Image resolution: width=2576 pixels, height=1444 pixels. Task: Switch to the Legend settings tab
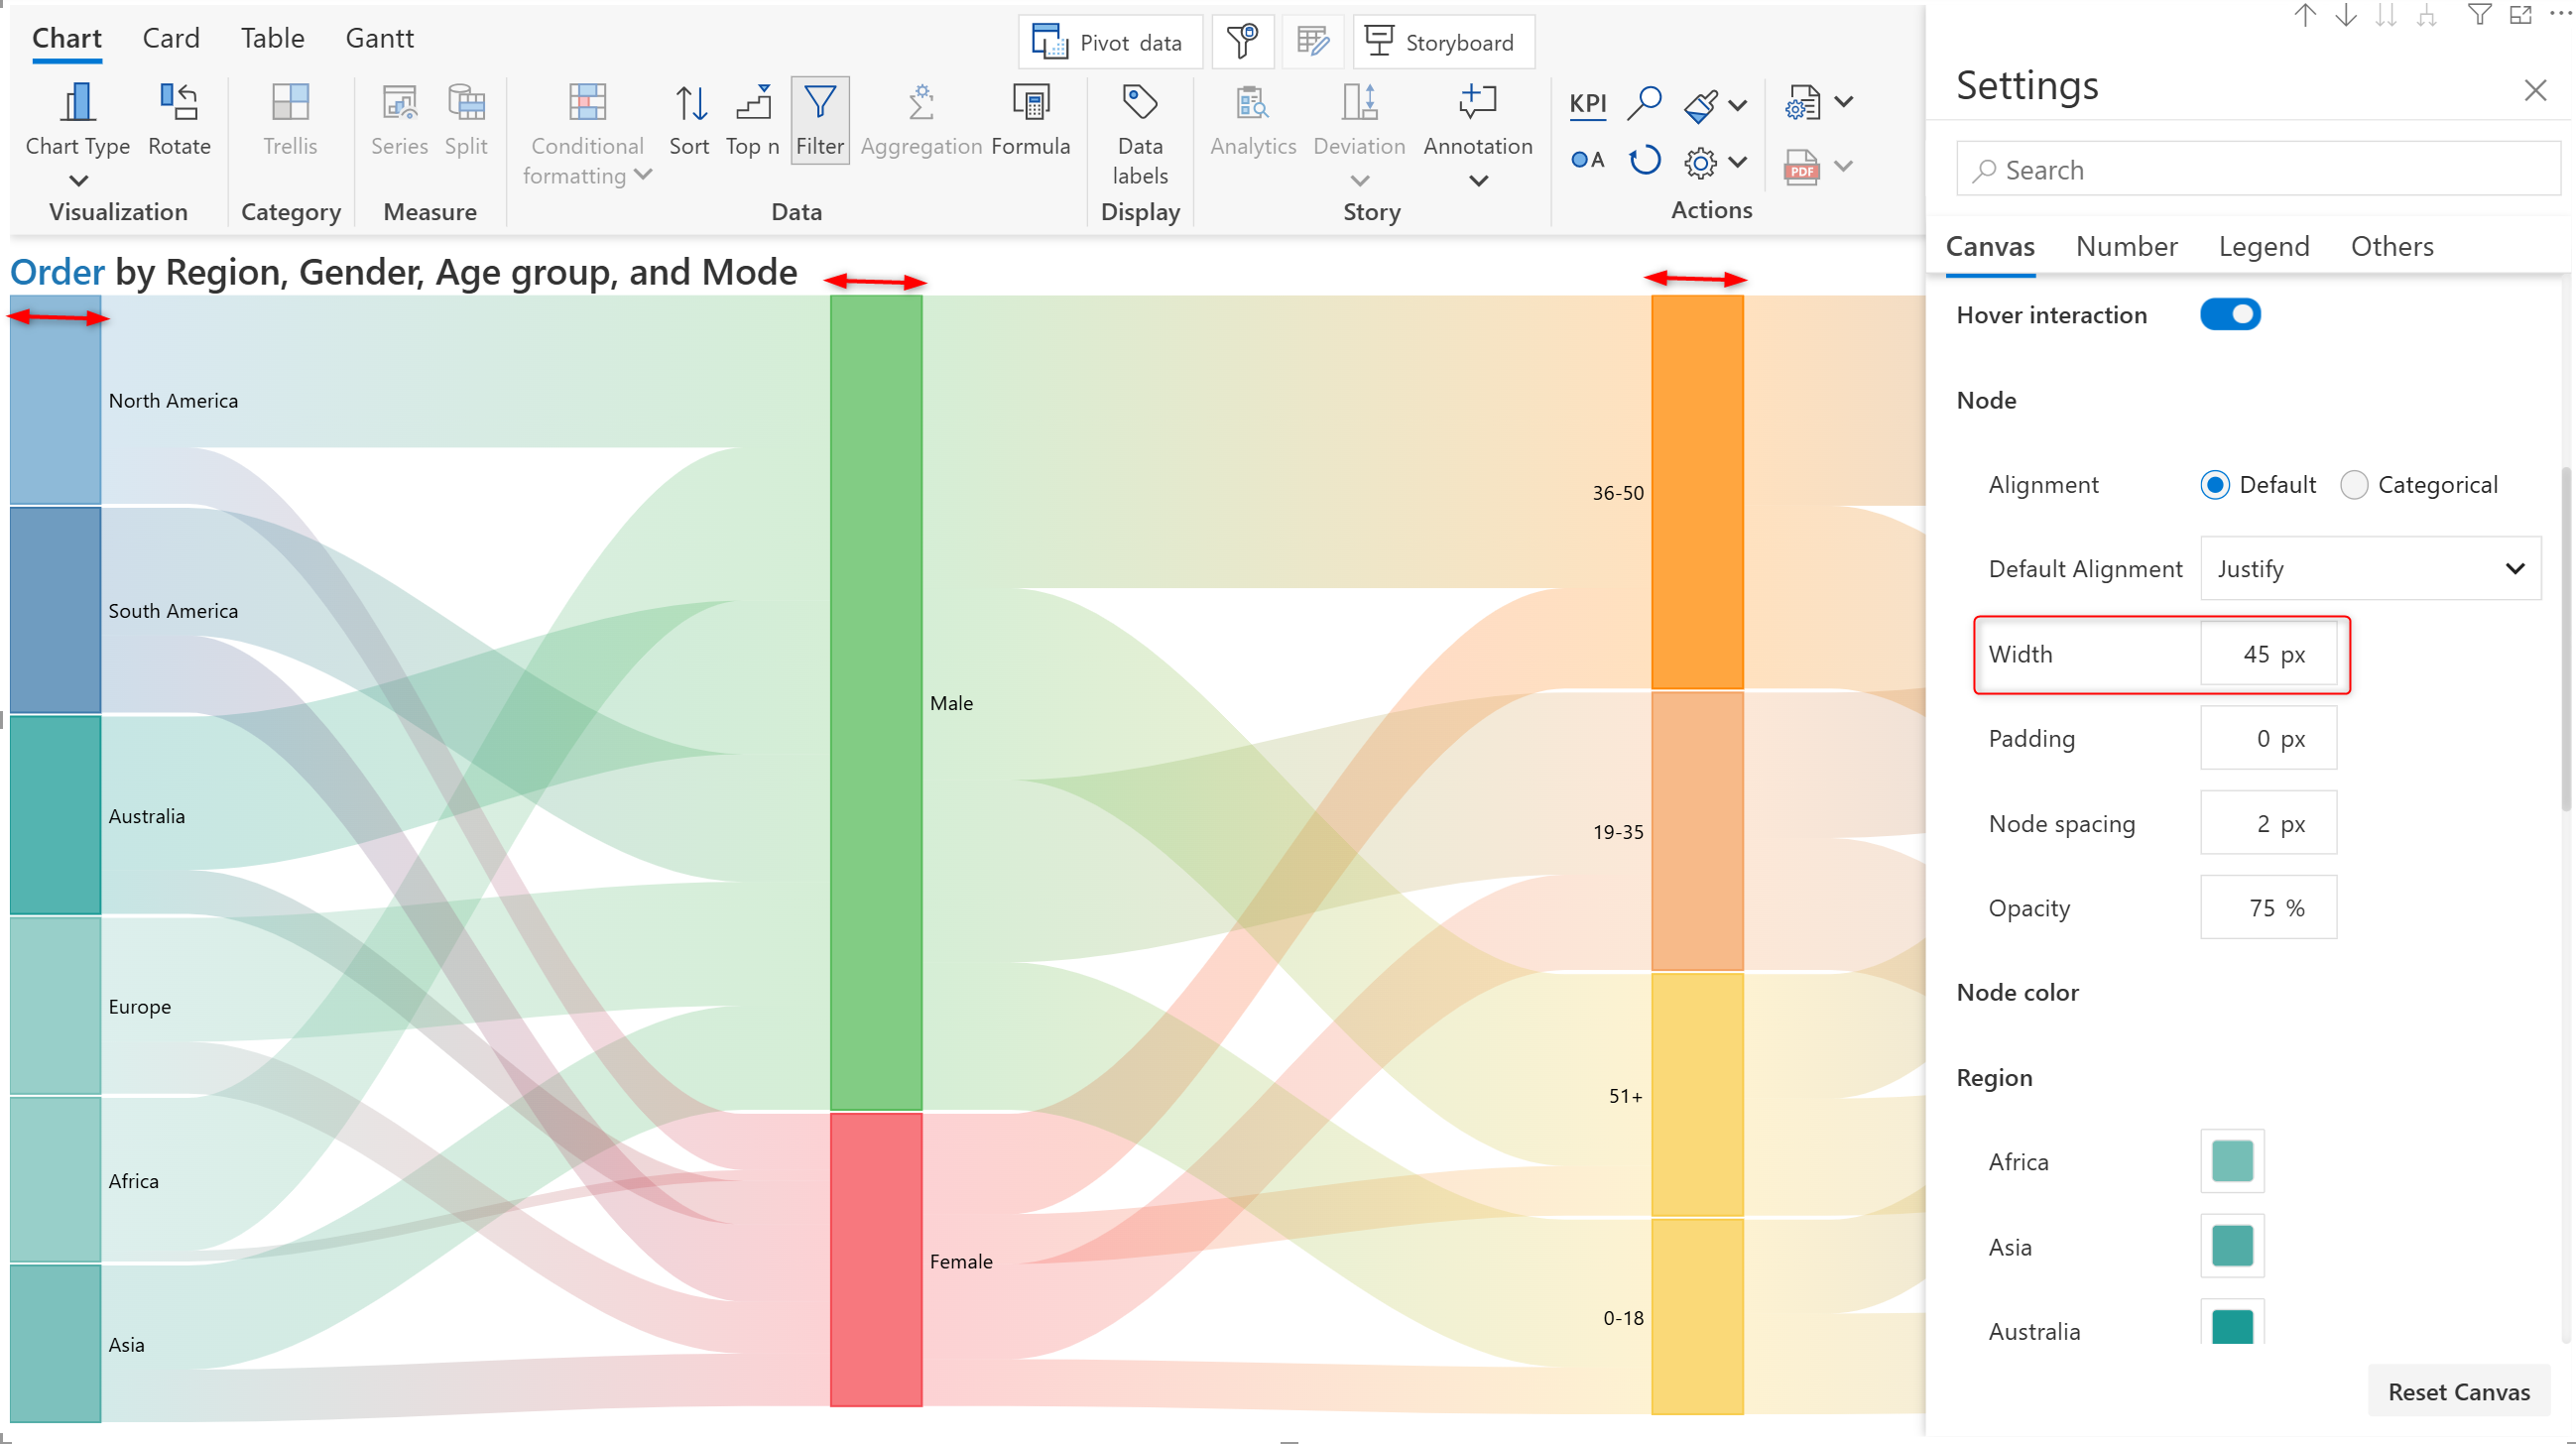[2263, 247]
